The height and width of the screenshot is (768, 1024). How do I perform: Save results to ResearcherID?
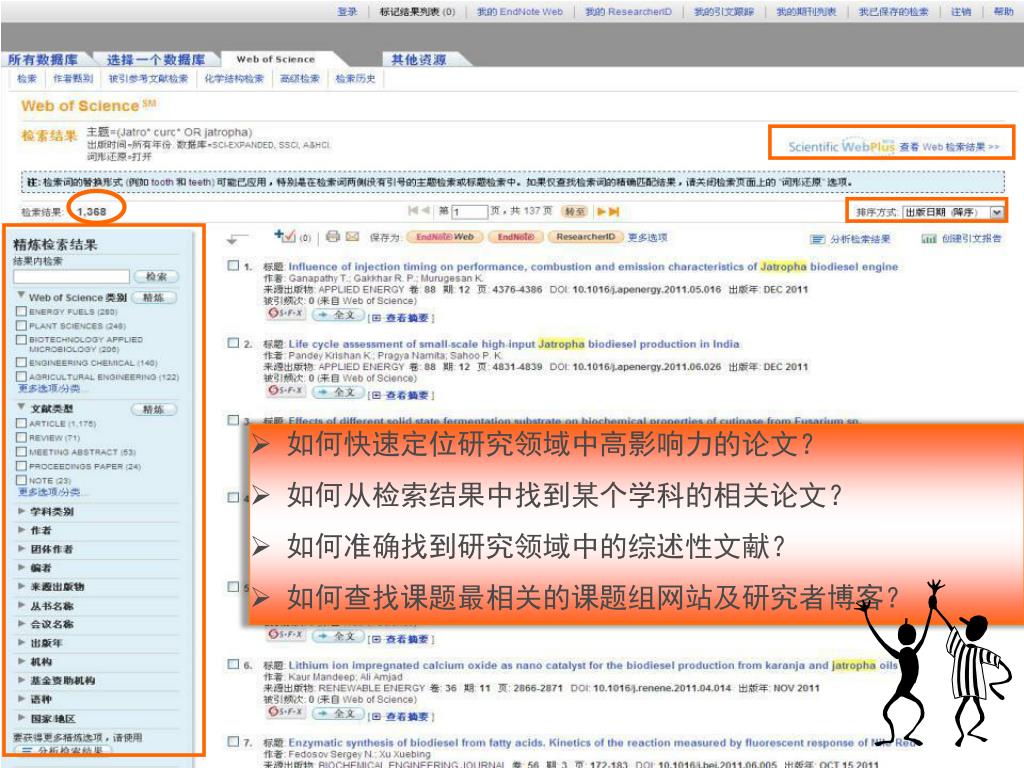pyautogui.click(x=586, y=237)
